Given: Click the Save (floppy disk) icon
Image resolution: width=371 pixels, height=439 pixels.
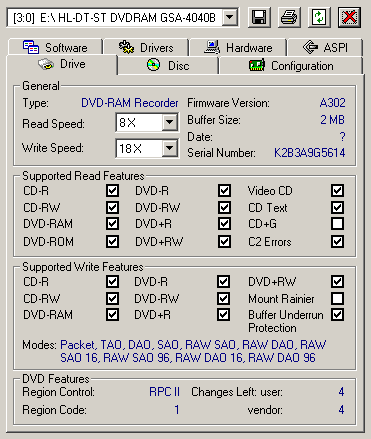Looking at the screenshot, I should [x=259, y=17].
